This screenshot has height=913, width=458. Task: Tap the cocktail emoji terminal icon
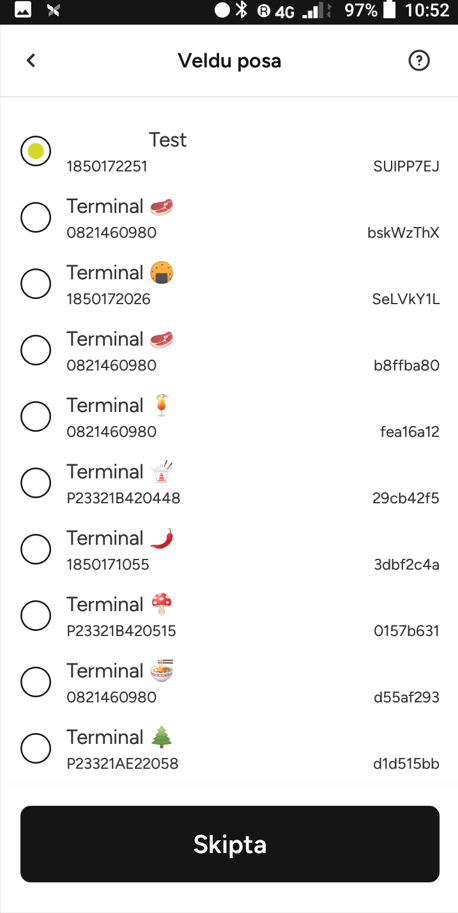pos(161,405)
